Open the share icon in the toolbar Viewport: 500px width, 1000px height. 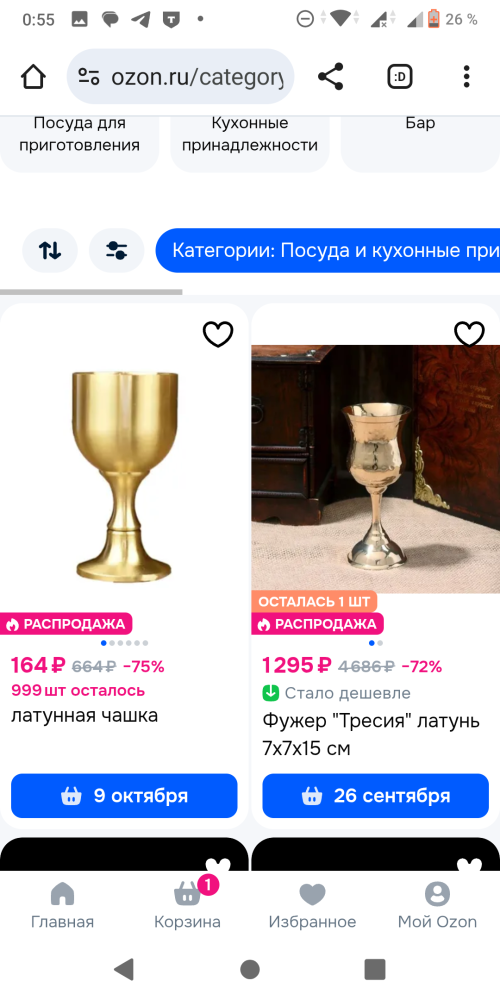(330, 77)
